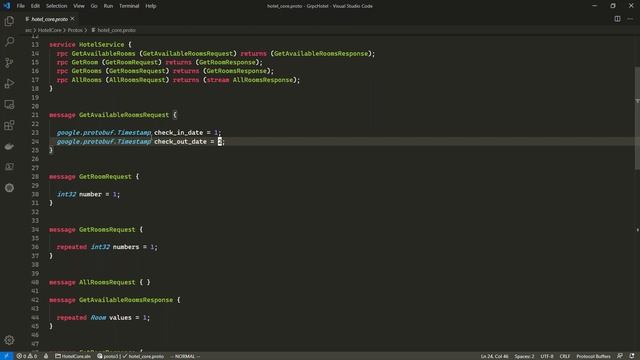
Task: Open the Run and Debug view
Action: (x=9, y=83)
